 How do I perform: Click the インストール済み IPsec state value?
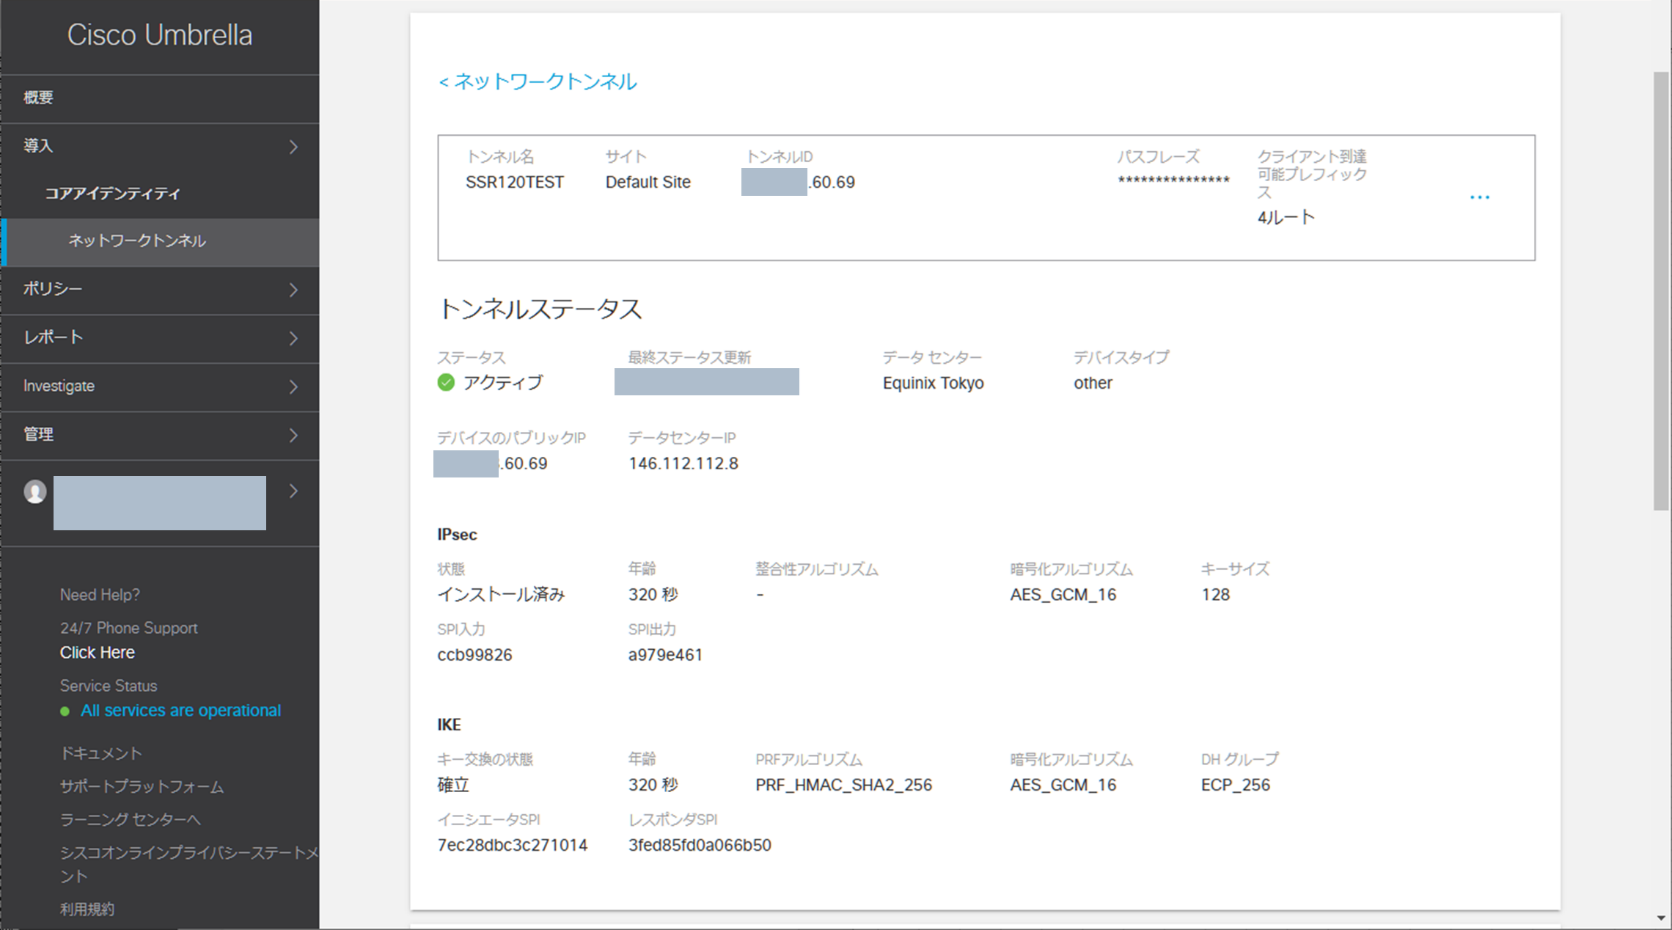pos(501,594)
